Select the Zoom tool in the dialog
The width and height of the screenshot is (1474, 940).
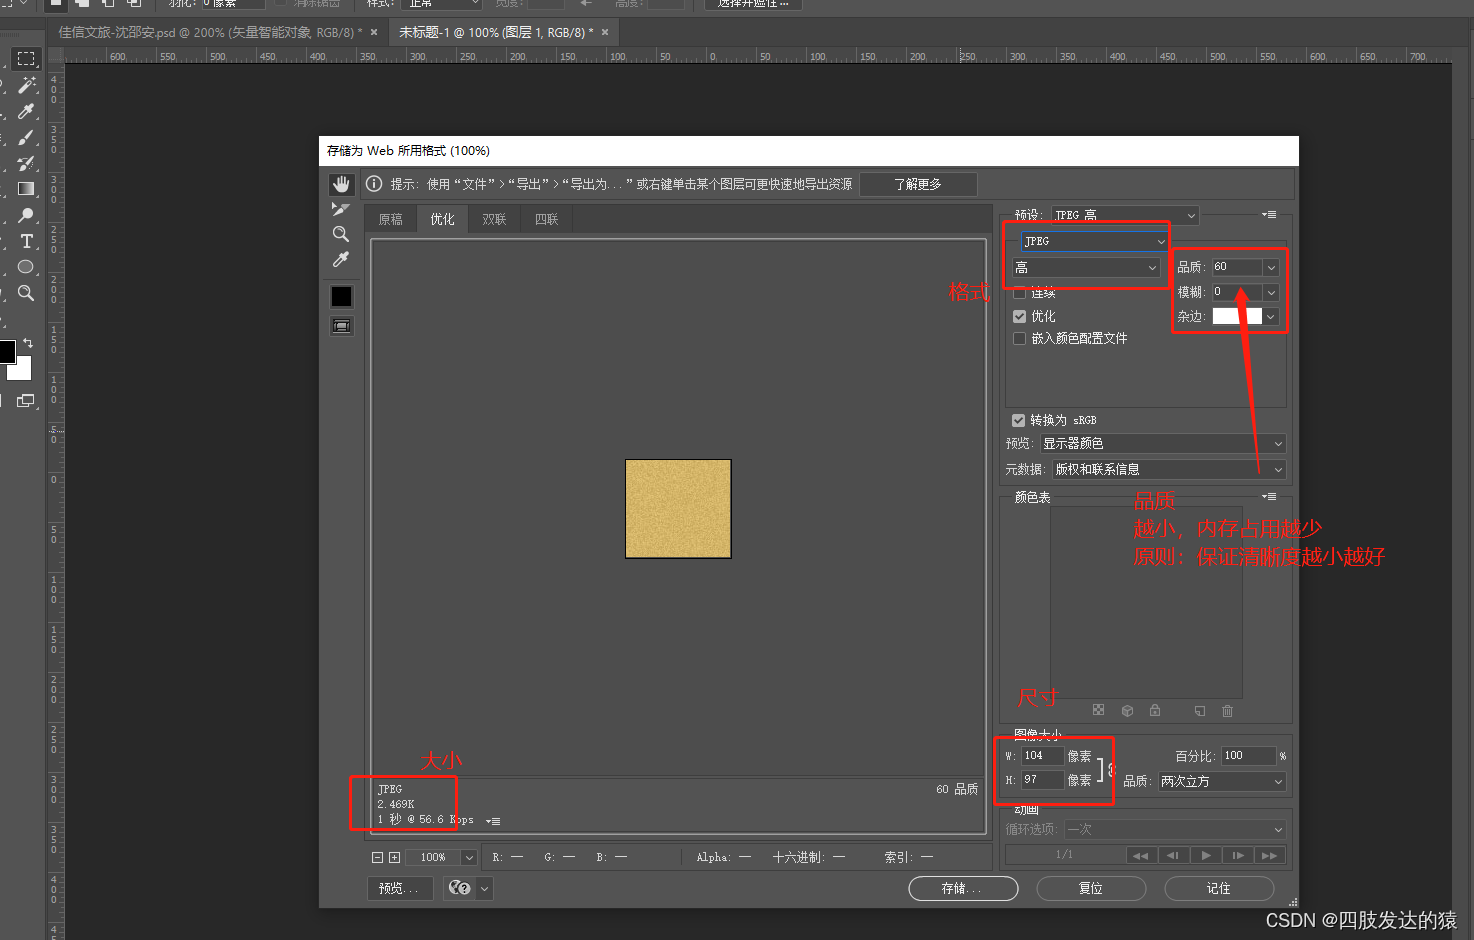[341, 234]
